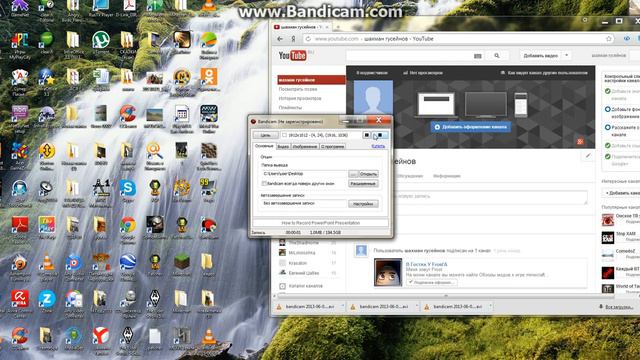The image size is (640, 360).
Task: Go back using the browser back arrow
Action: click(x=280, y=39)
